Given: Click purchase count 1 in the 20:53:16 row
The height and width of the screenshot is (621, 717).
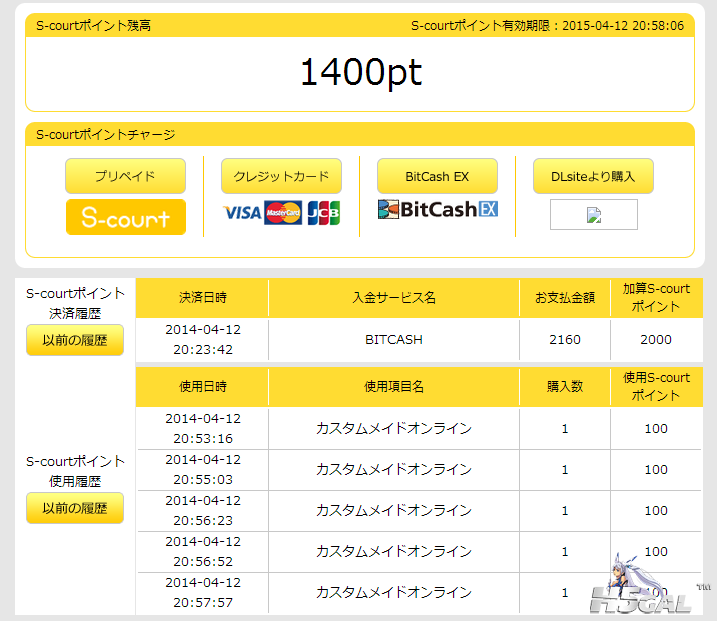Looking at the screenshot, I should click(565, 428).
